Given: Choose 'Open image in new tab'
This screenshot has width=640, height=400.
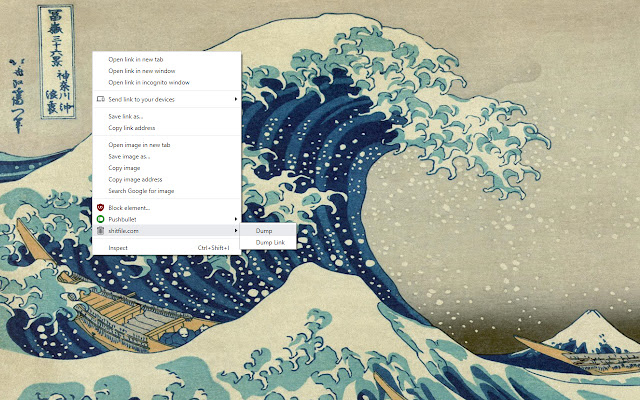Looking at the screenshot, I should [167, 145].
